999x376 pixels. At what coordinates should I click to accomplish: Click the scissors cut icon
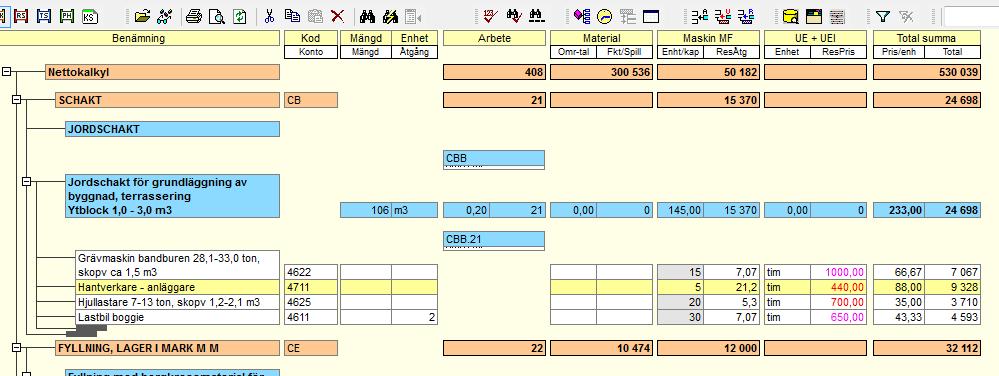click(x=270, y=17)
